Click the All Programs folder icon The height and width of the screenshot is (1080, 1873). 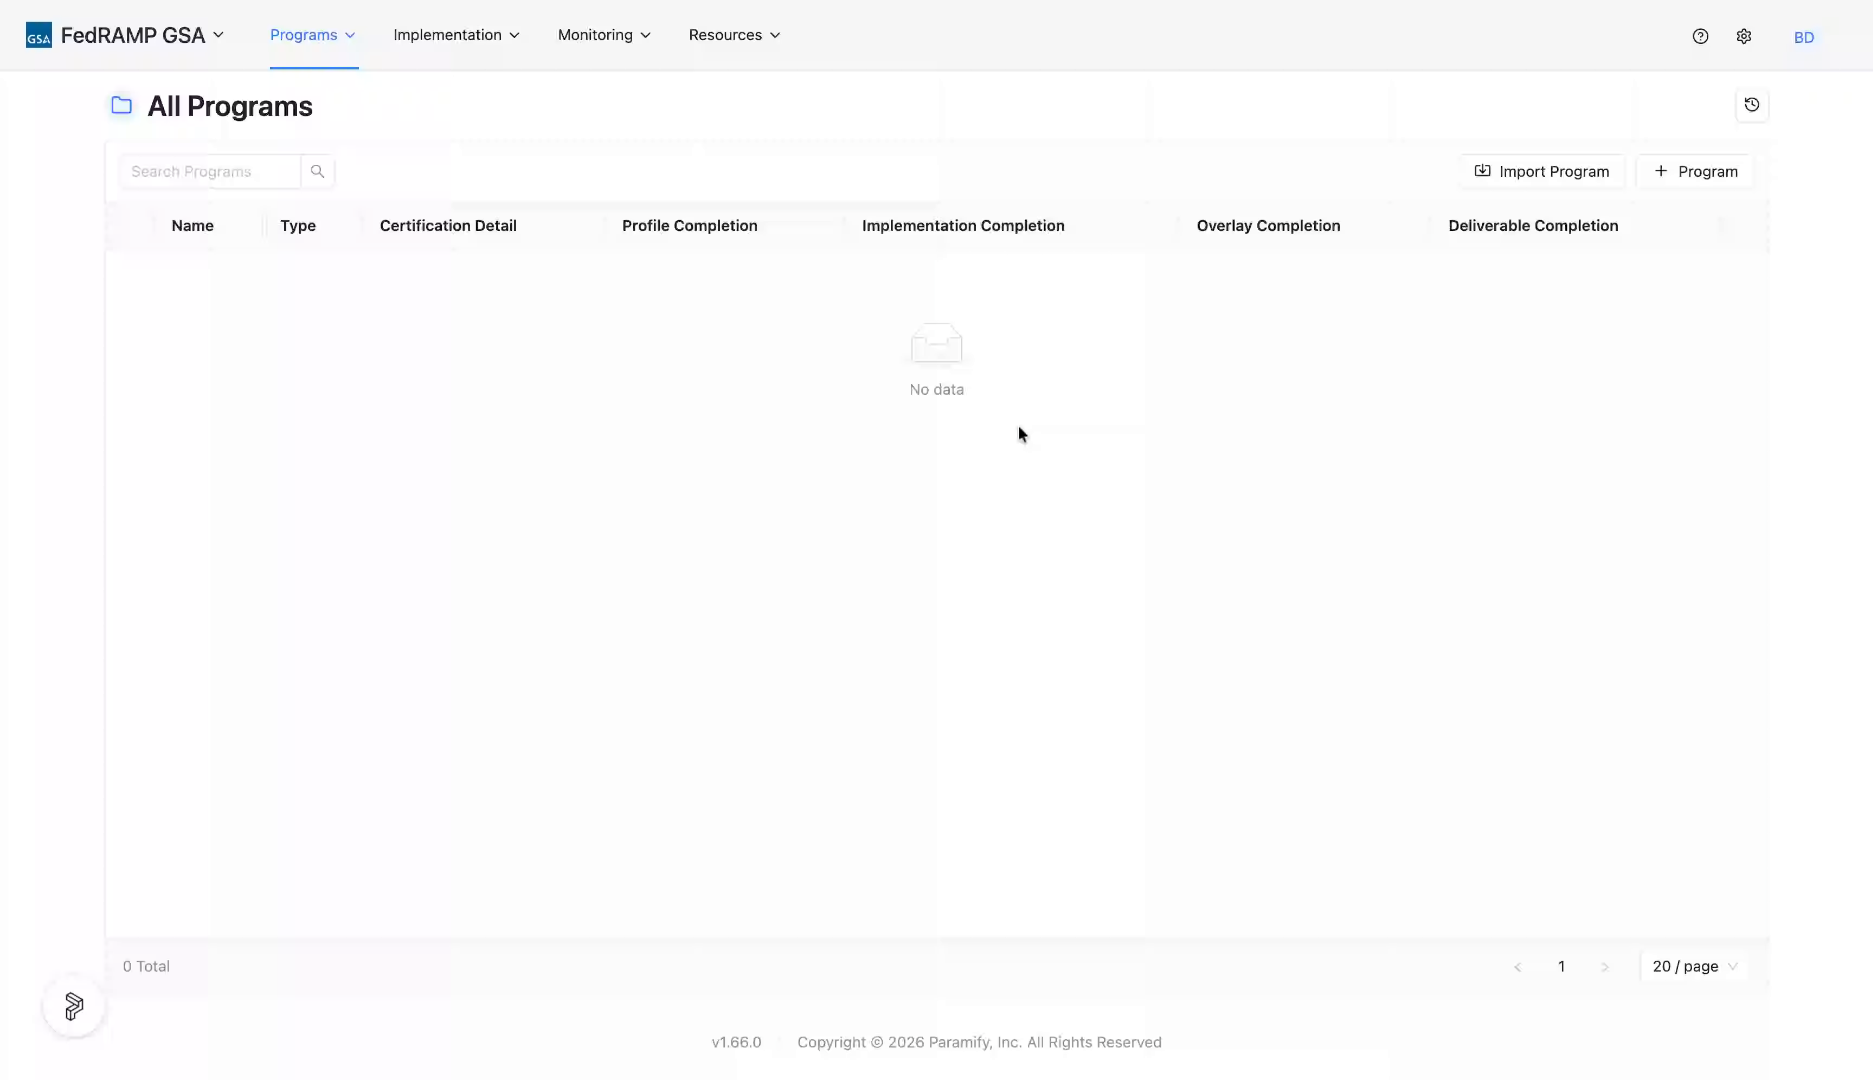tap(122, 105)
